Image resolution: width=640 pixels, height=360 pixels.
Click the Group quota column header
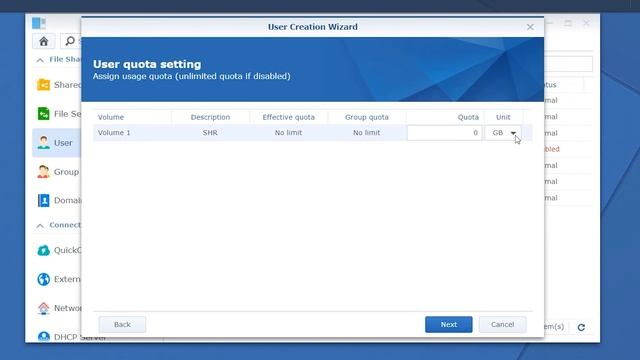[x=367, y=117]
